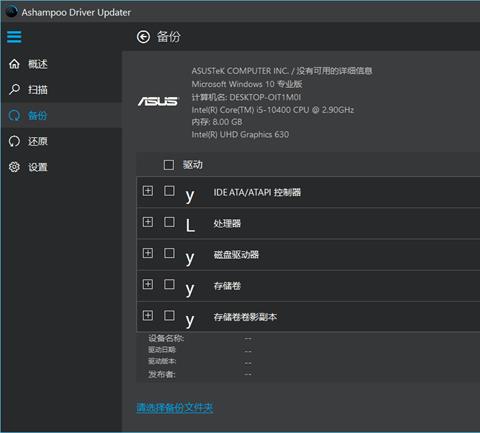The height and width of the screenshot is (433, 480).
Task: Click the 计算机名 DESKTOP-OIT1M0I text
Action: click(x=246, y=97)
